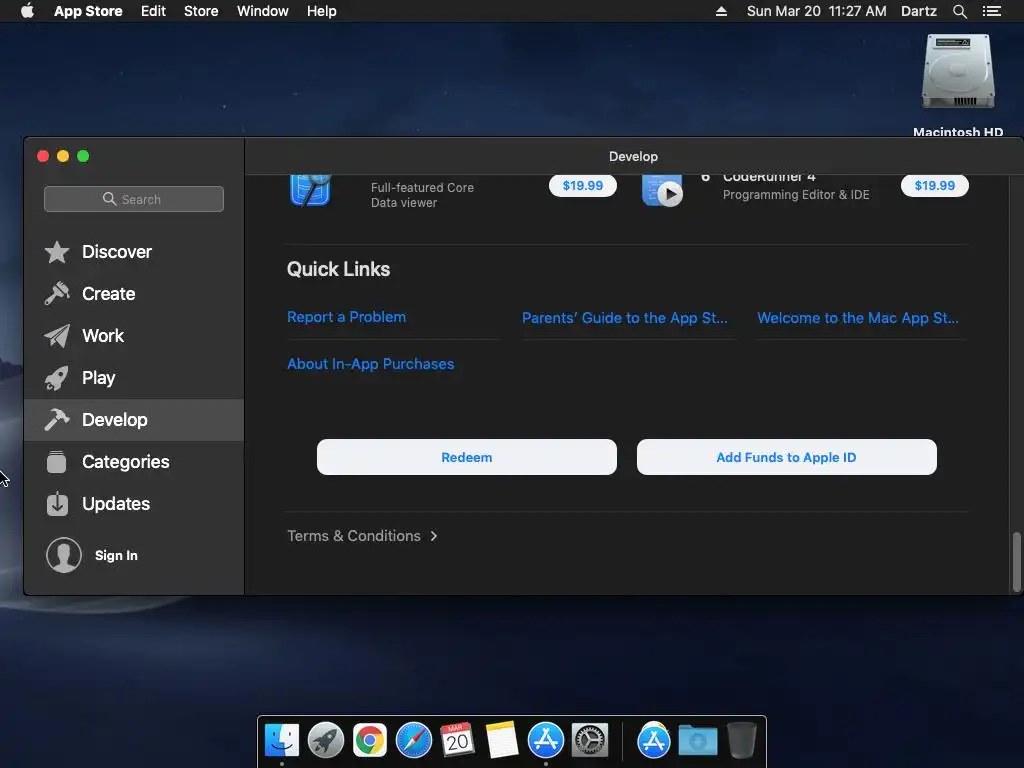Open the App Store menu

tap(88, 11)
